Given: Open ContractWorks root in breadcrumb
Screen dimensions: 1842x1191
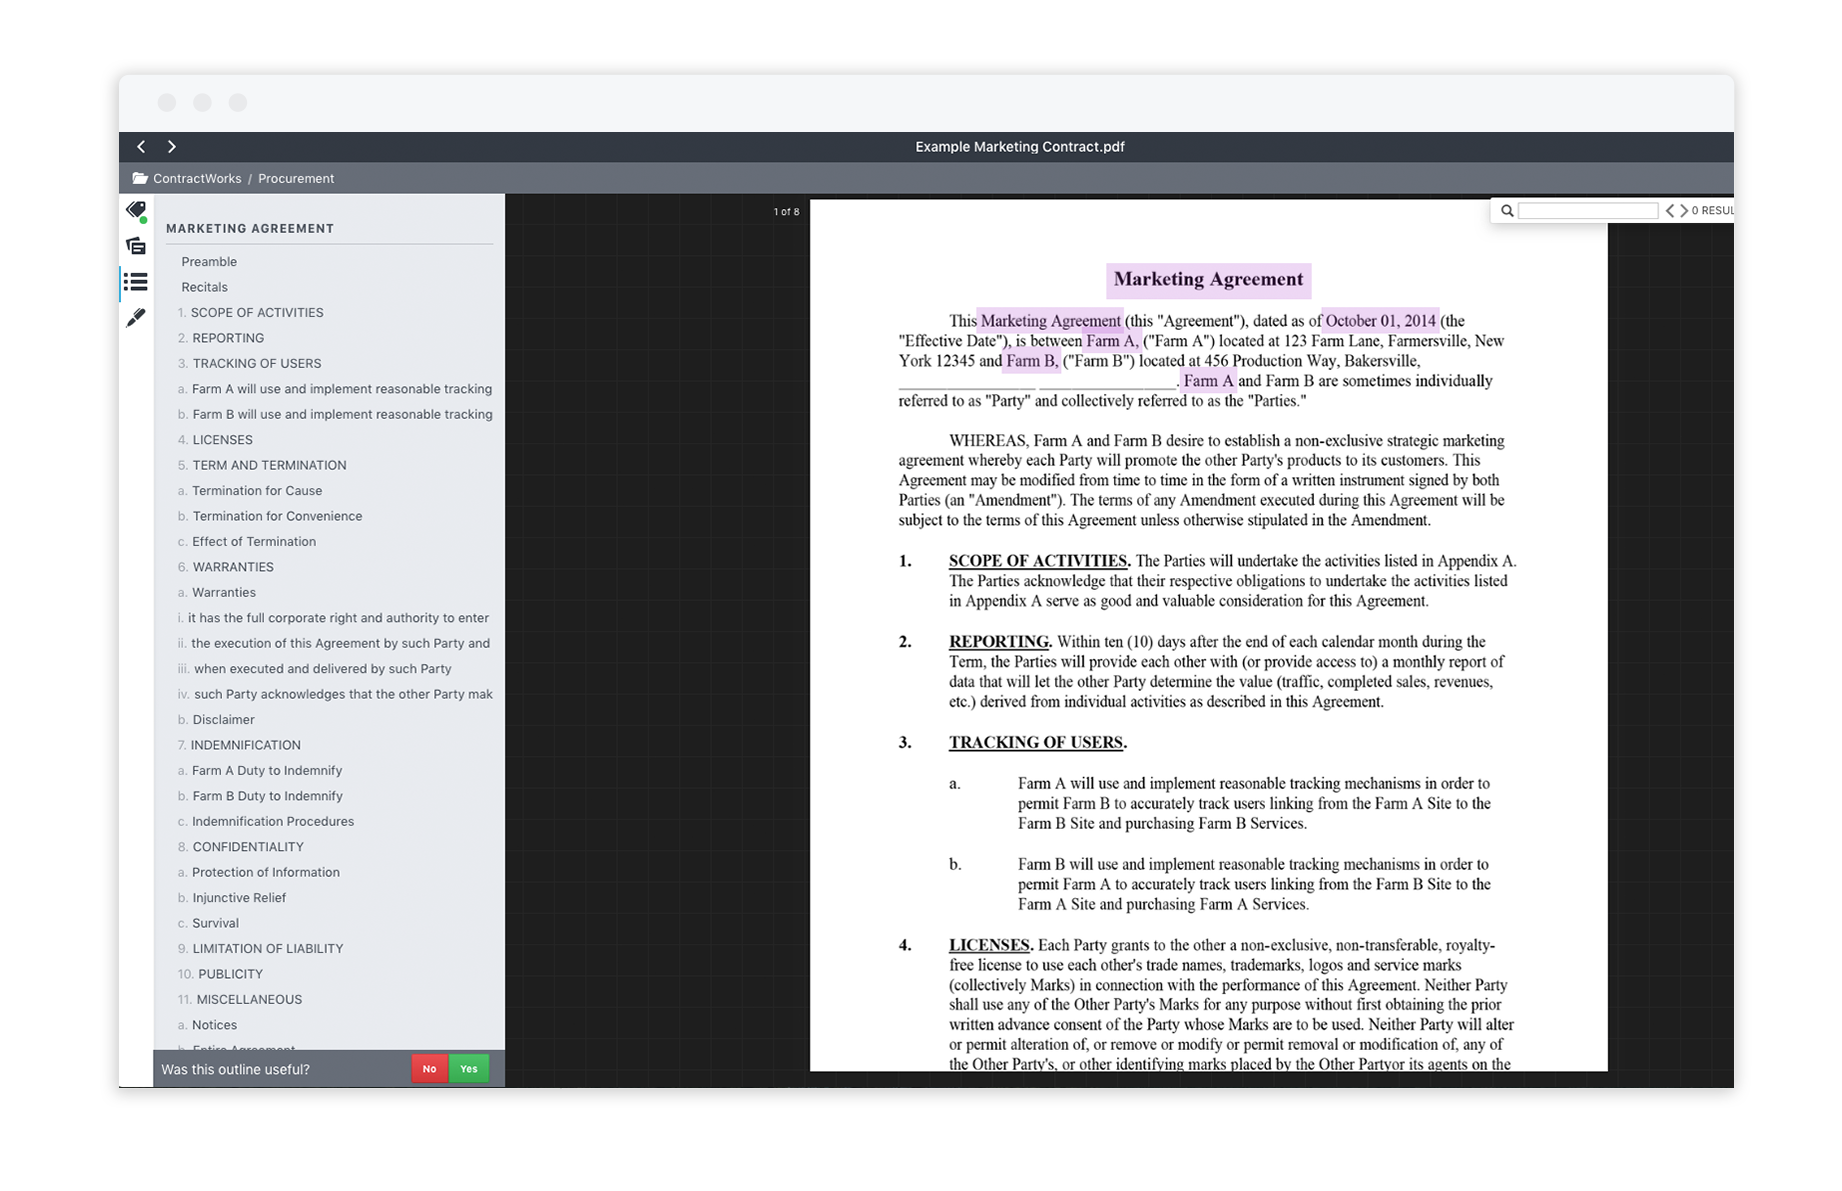Looking at the screenshot, I should (x=197, y=179).
